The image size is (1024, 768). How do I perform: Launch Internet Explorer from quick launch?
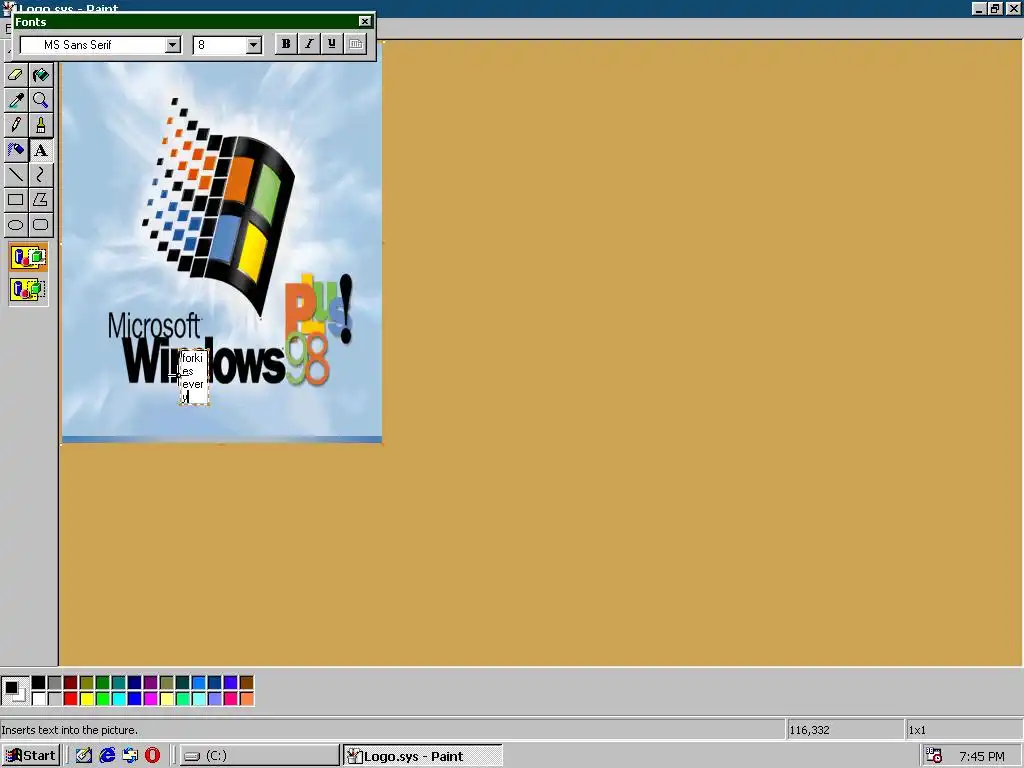coord(107,756)
